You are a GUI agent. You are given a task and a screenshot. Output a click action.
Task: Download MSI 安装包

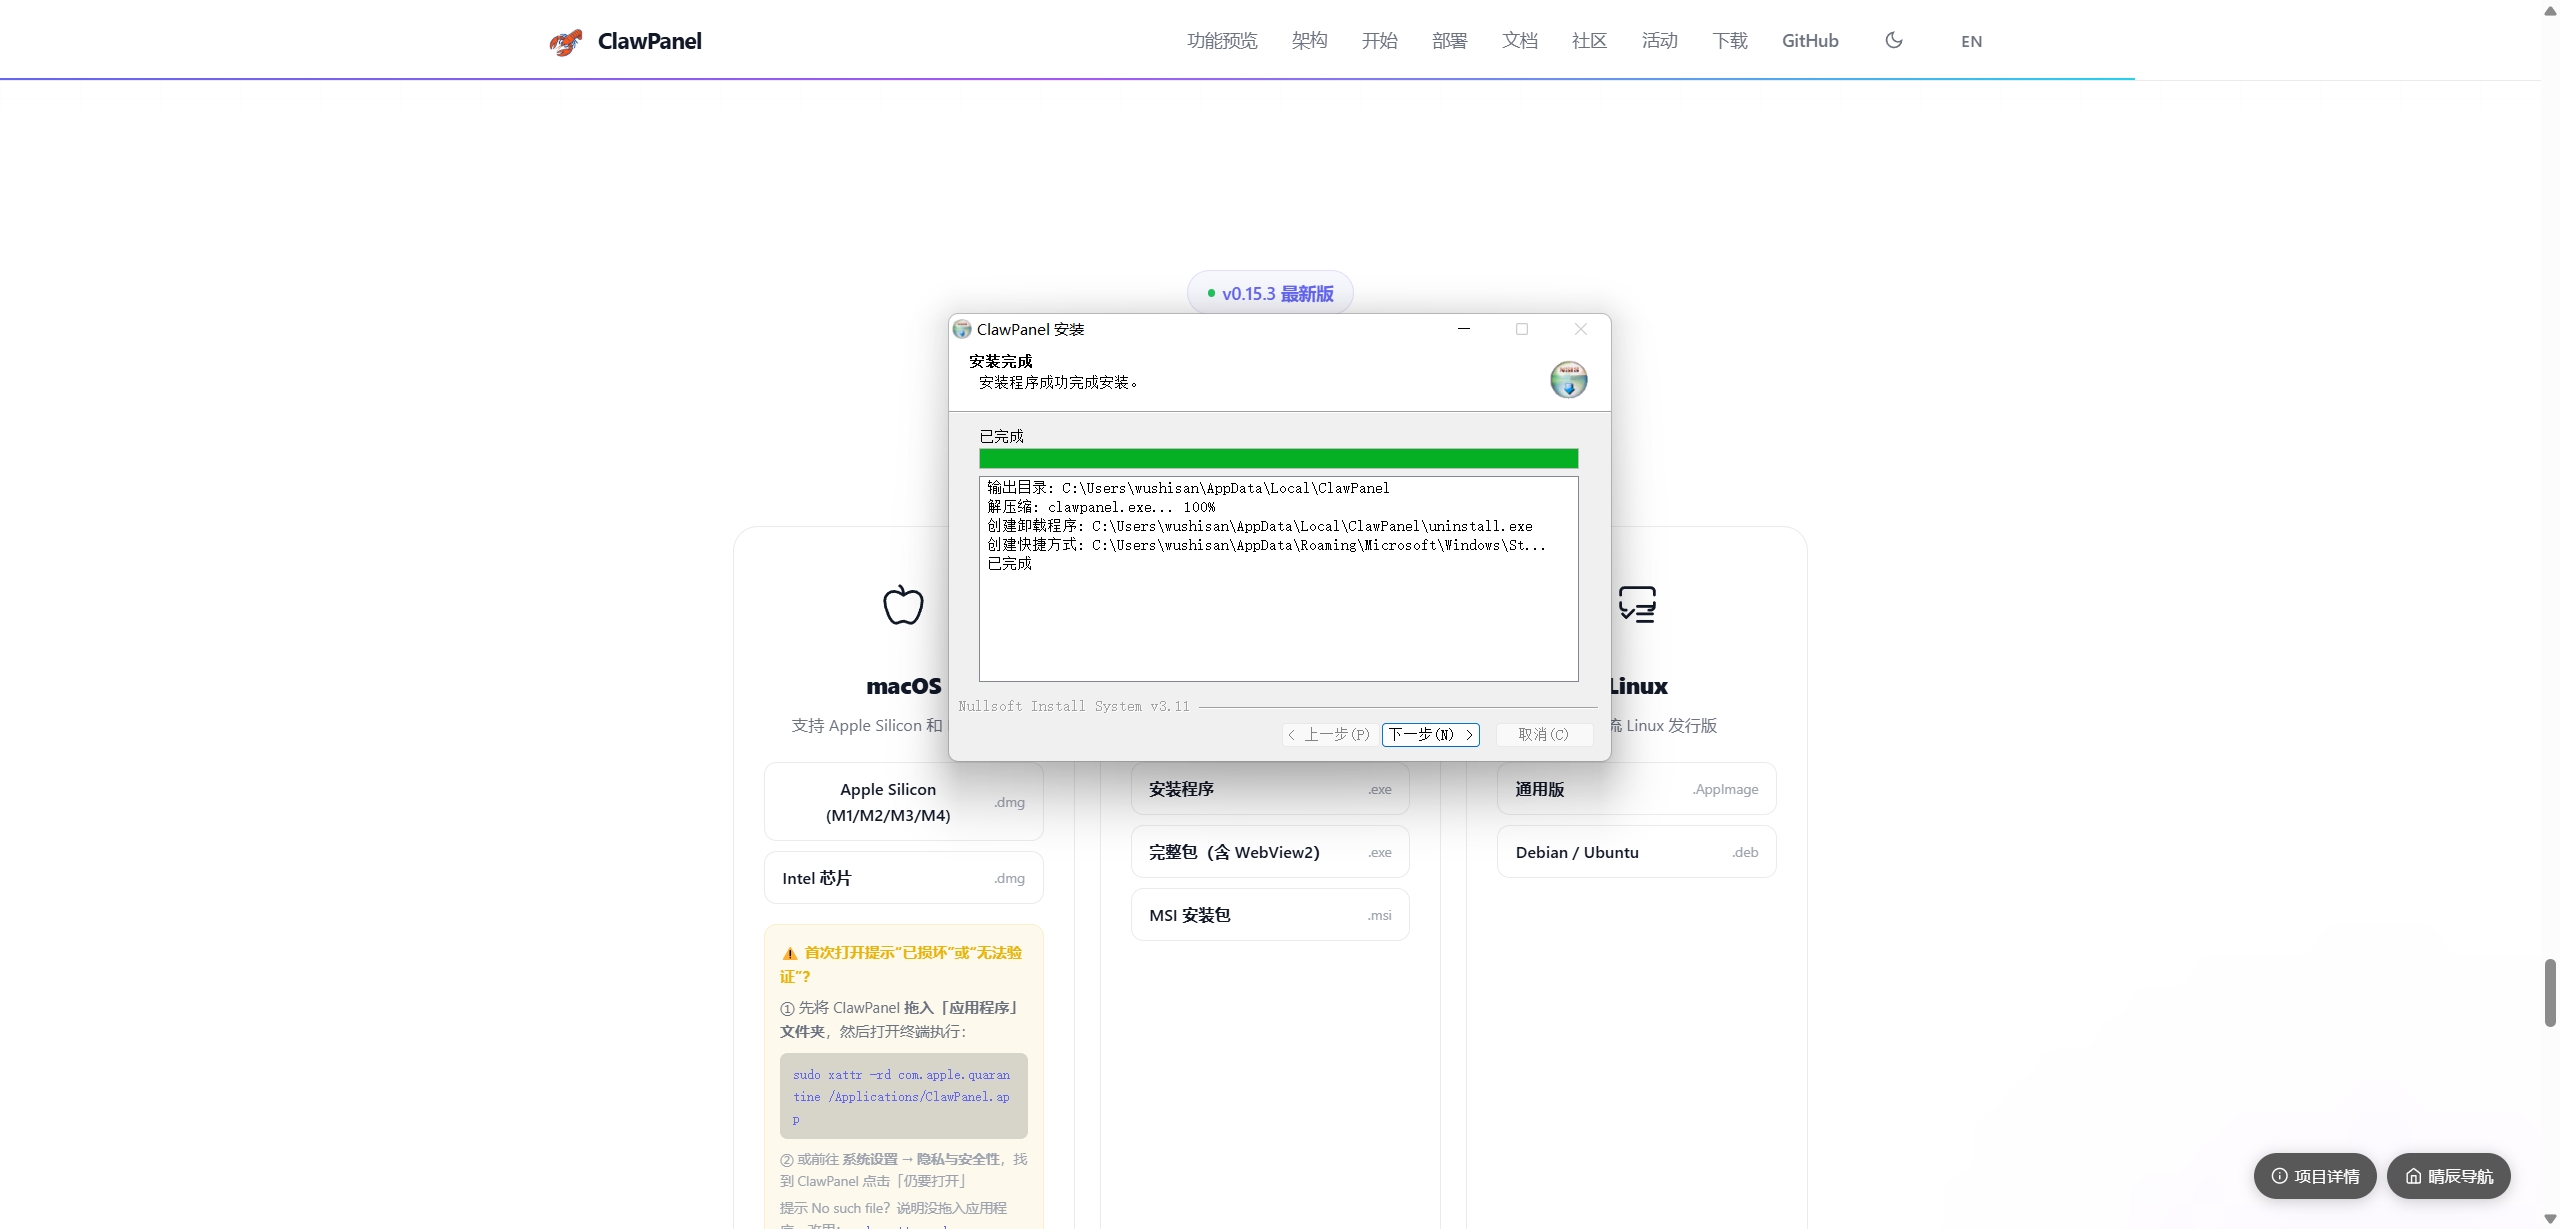click(x=1270, y=915)
